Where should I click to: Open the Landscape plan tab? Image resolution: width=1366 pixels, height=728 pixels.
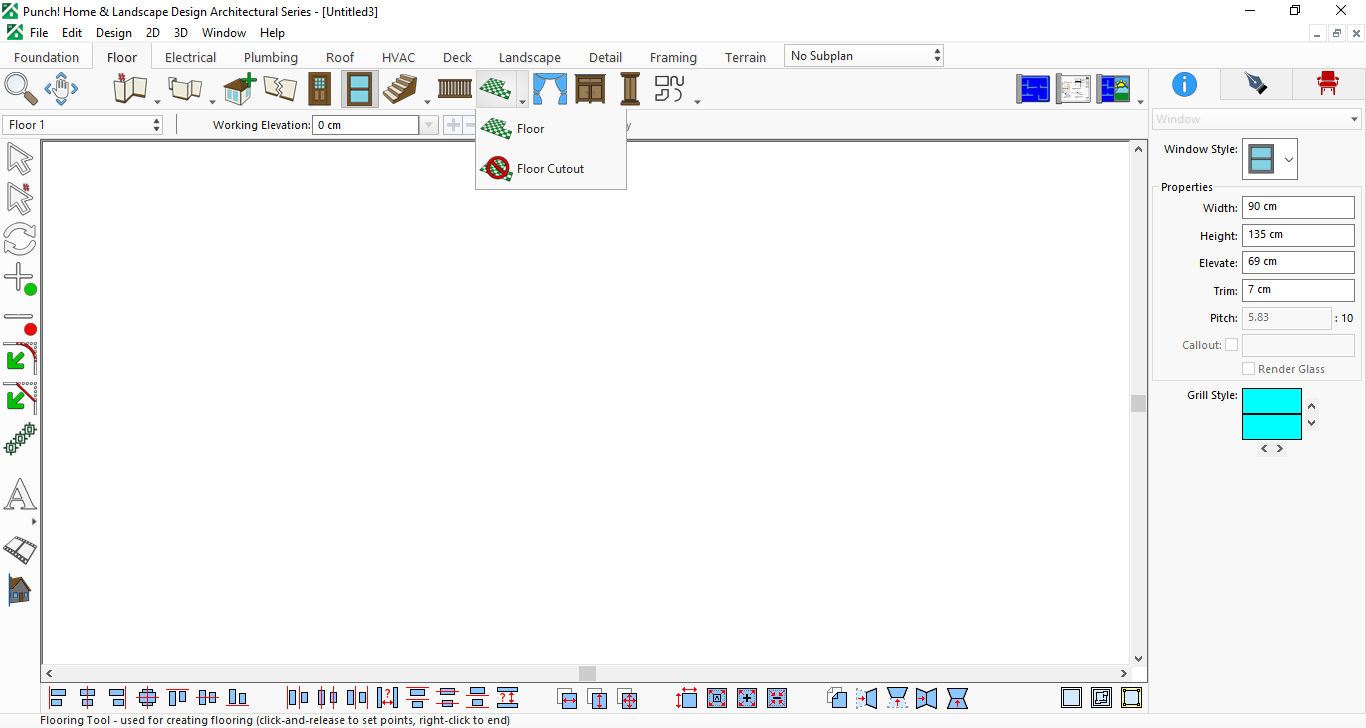point(530,57)
